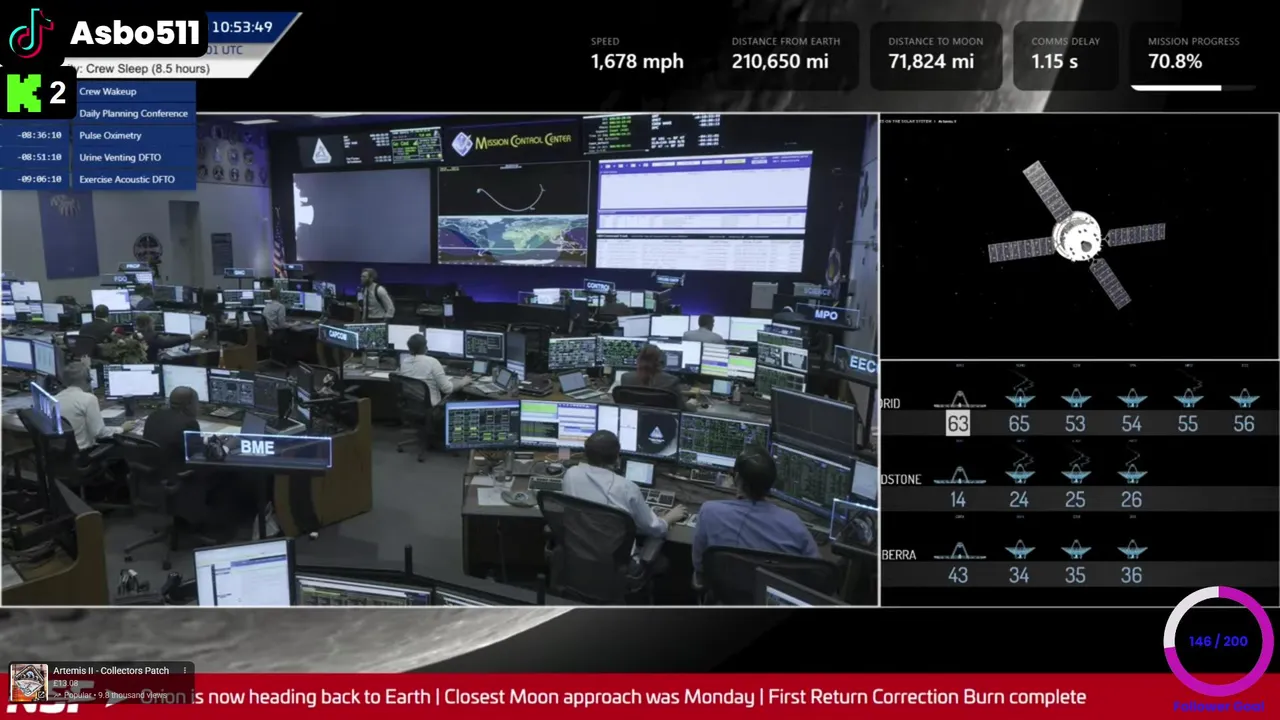Select Canberra antenna 36 dish icon
This screenshot has height=720, width=1280.
(x=1132, y=549)
